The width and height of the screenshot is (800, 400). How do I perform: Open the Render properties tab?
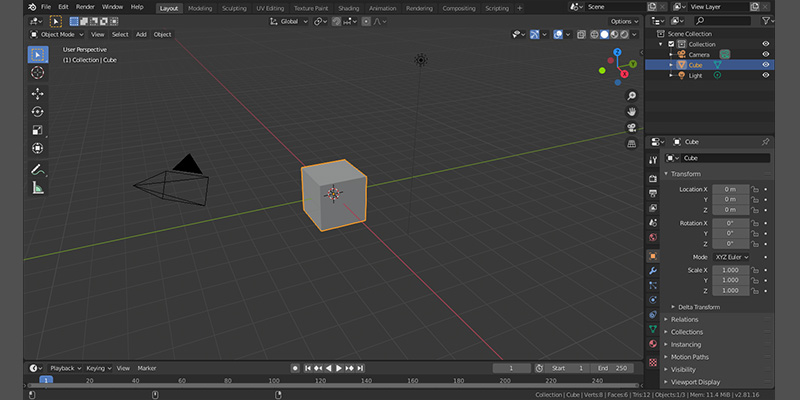653,179
